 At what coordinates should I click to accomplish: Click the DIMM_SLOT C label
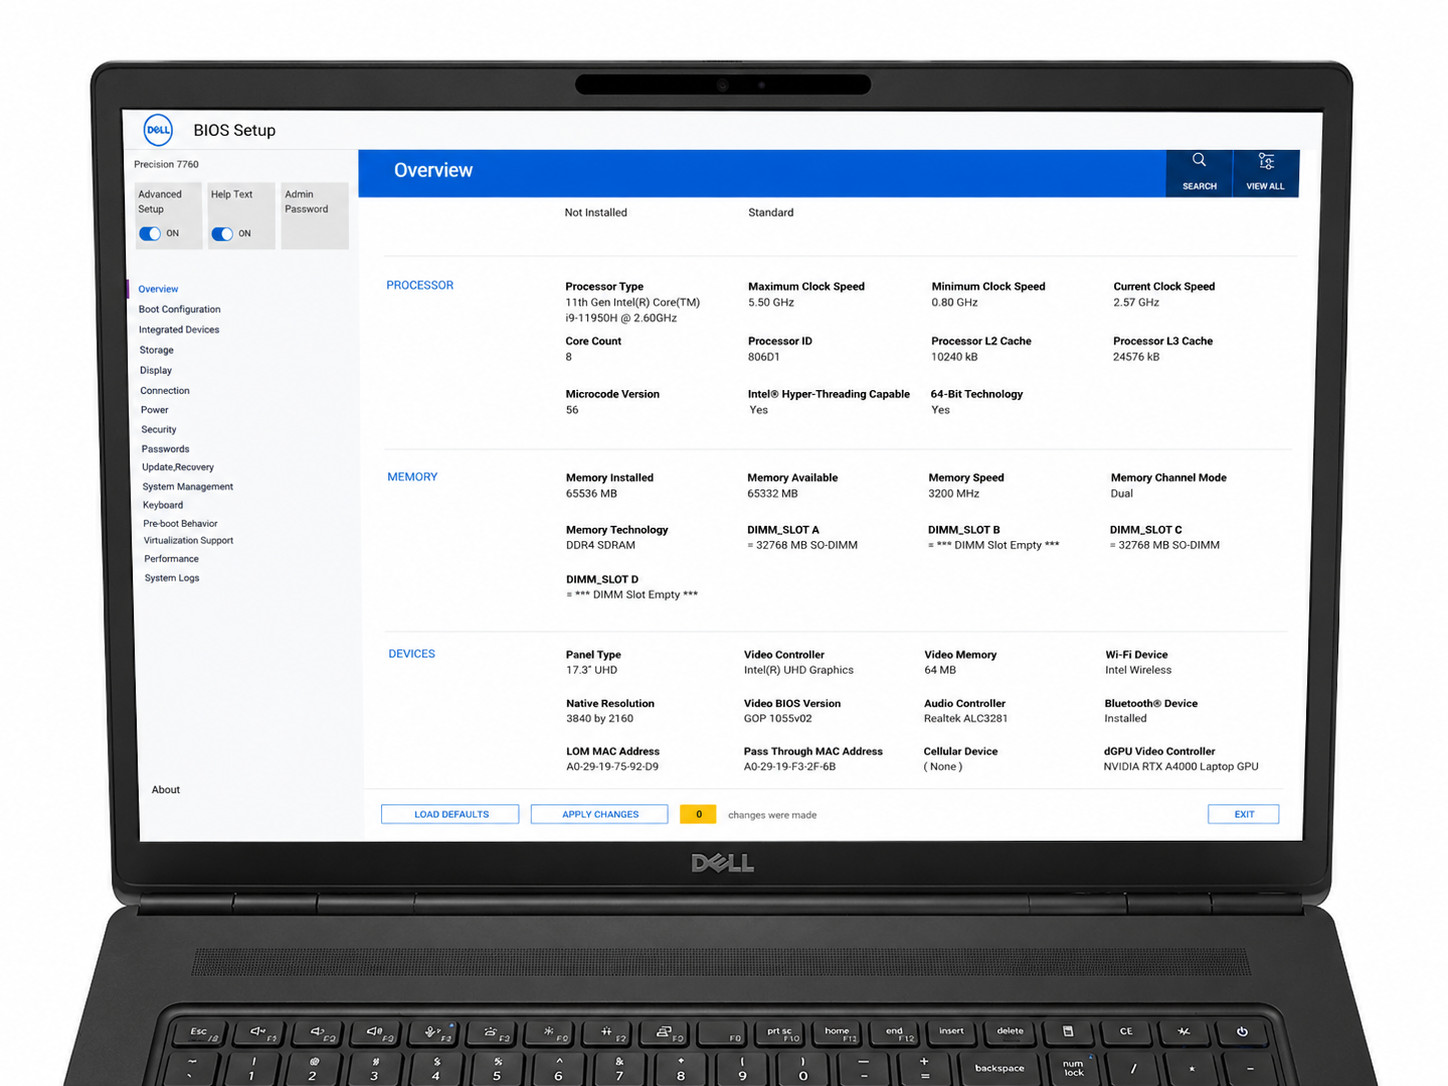click(1146, 530)
